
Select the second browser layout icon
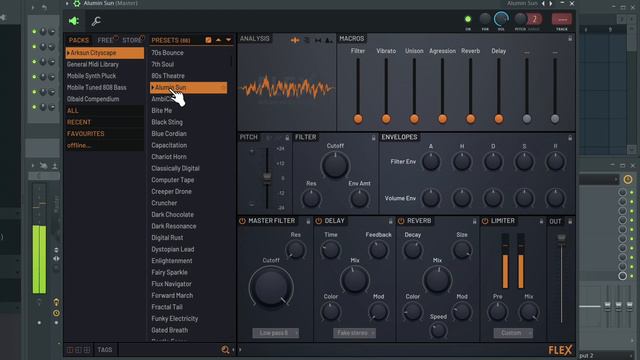(78, 350)
